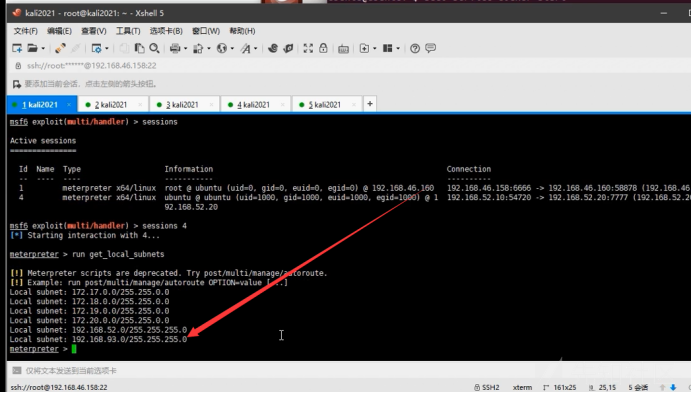Viewport: 692px width, 393px height.
Task: Open the 选项卡(B) menu
Action: (x=166, y=31)
